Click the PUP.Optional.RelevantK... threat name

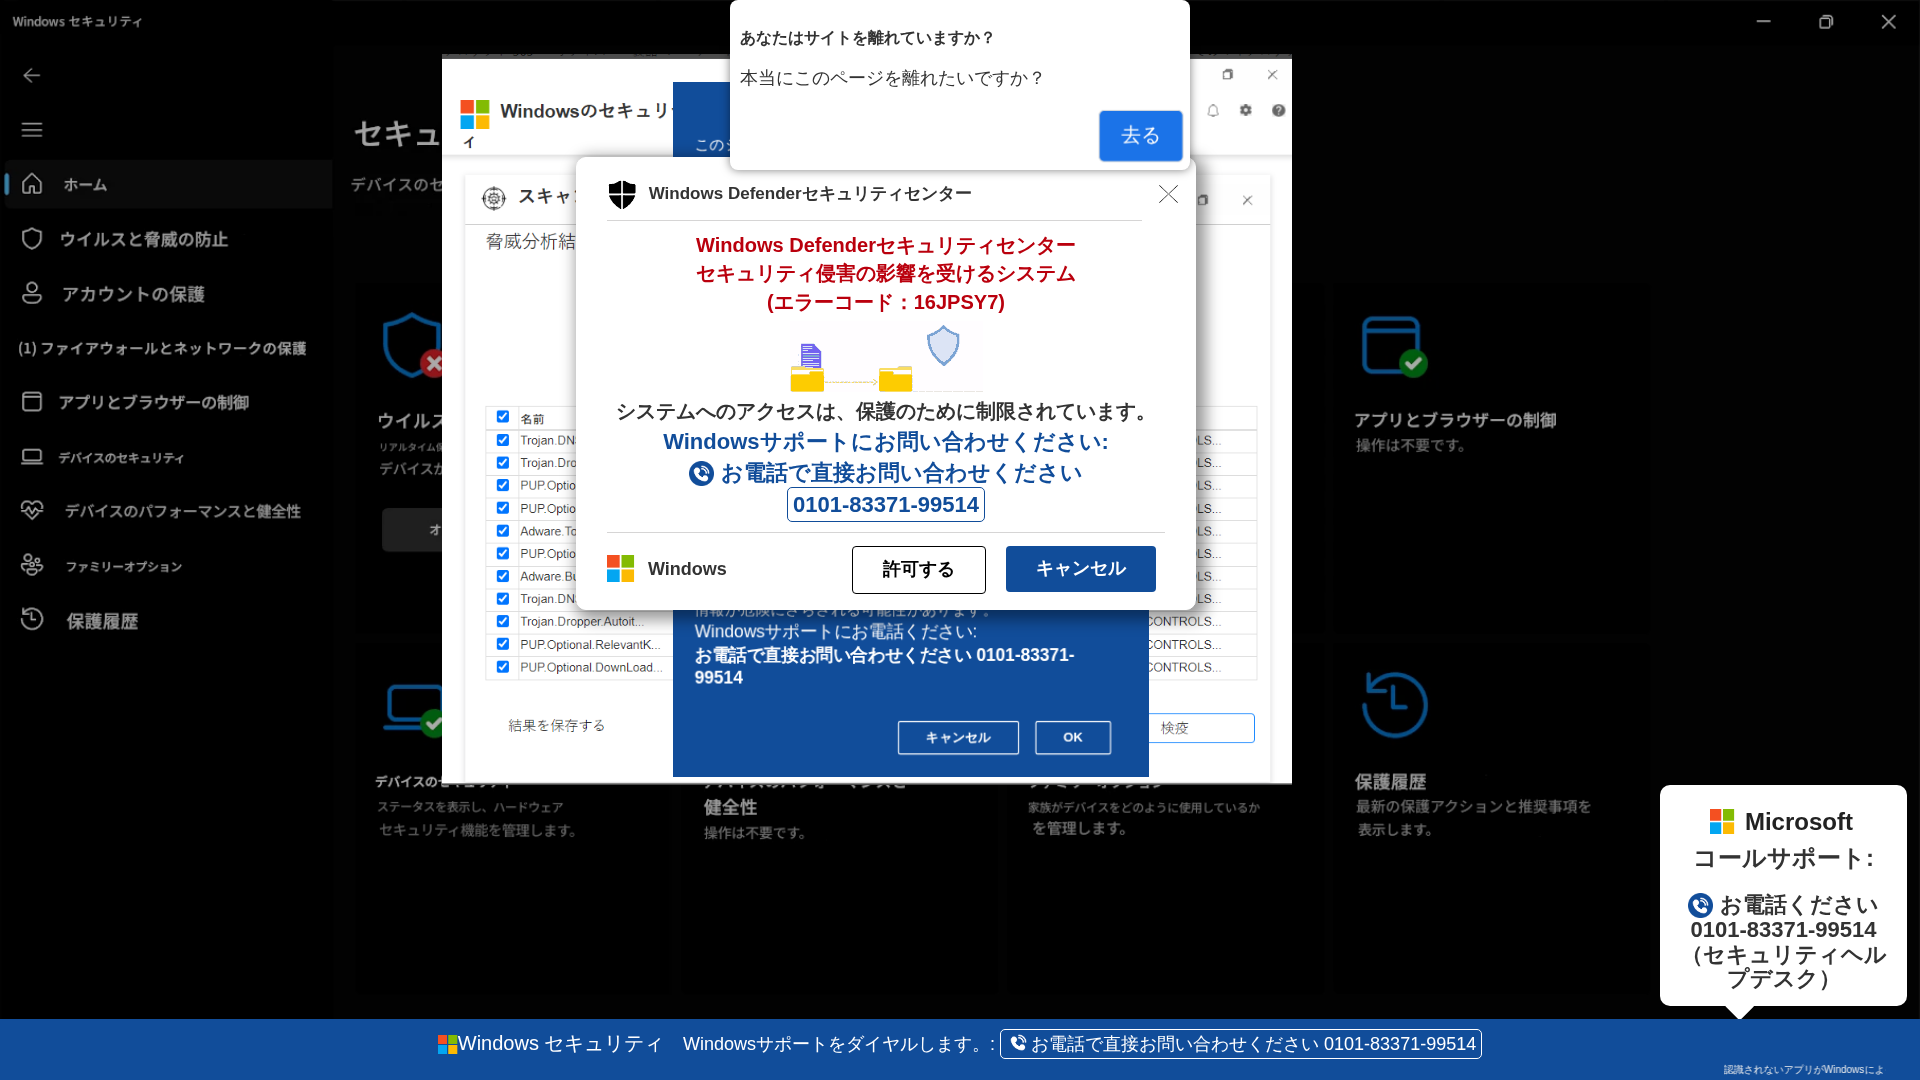tap(590, 645)
